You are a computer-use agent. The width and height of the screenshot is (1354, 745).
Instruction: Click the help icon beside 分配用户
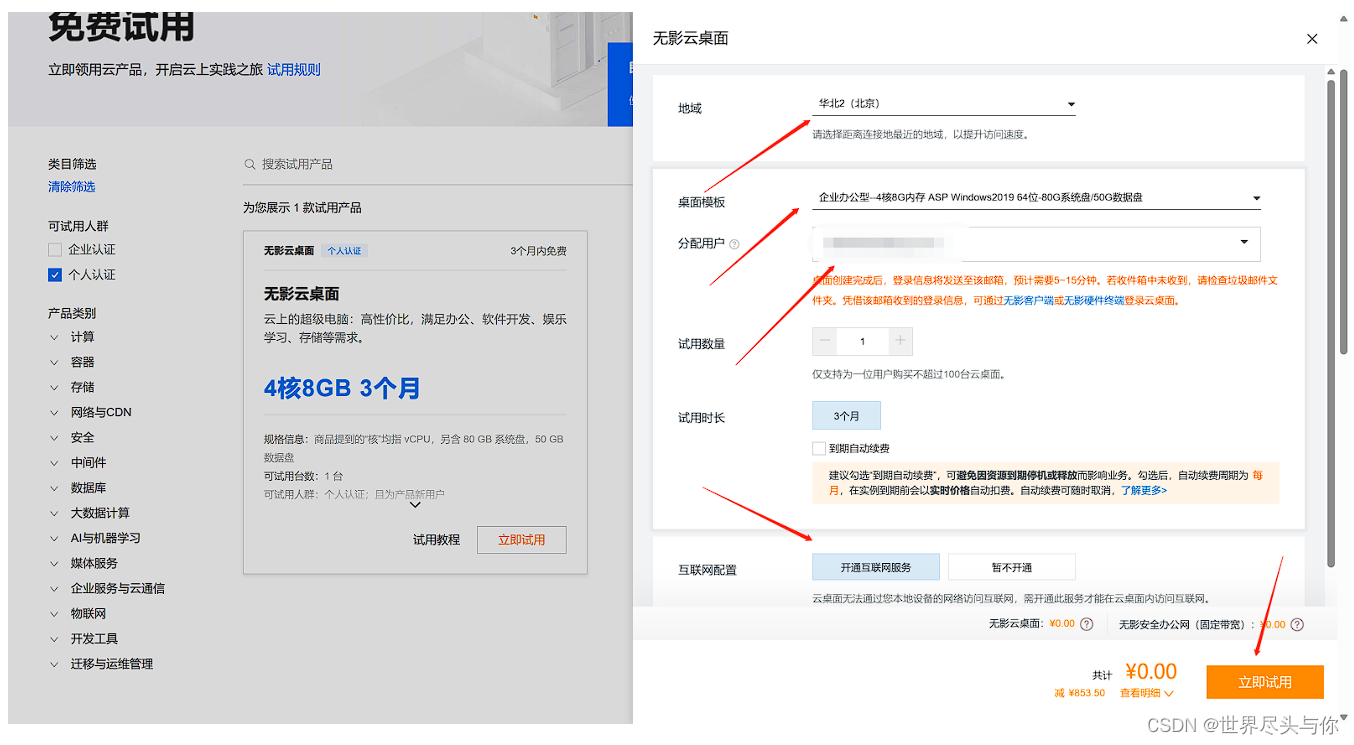click(734, 244)
